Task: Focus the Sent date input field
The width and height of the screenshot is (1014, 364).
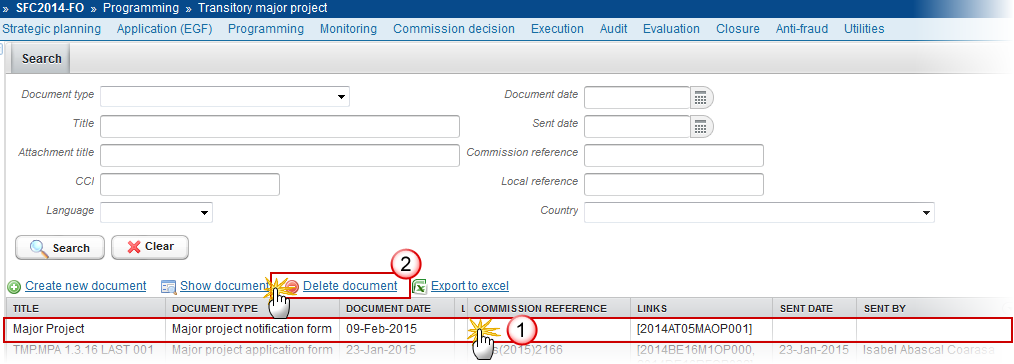Action: [x=637, y=127]
